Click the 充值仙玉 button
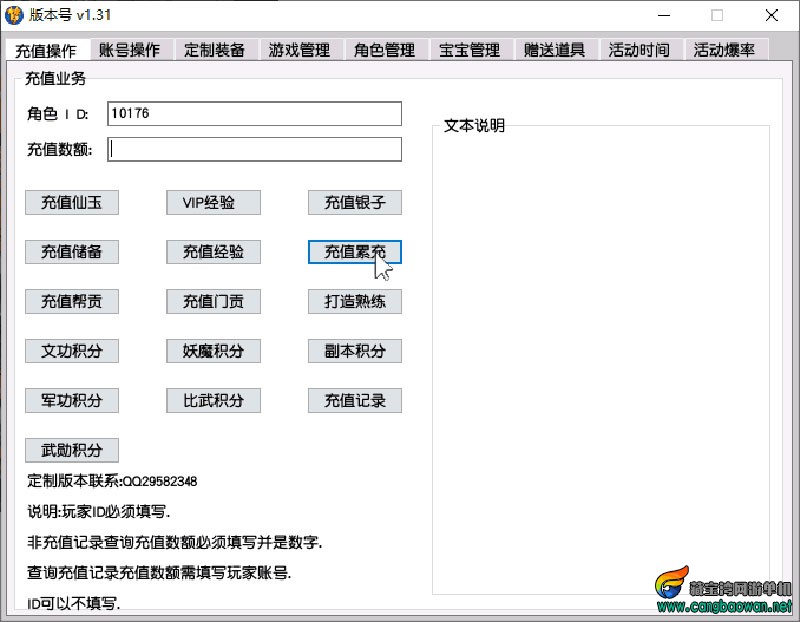This screenshot has width=800, height=622. click(72, 203)
